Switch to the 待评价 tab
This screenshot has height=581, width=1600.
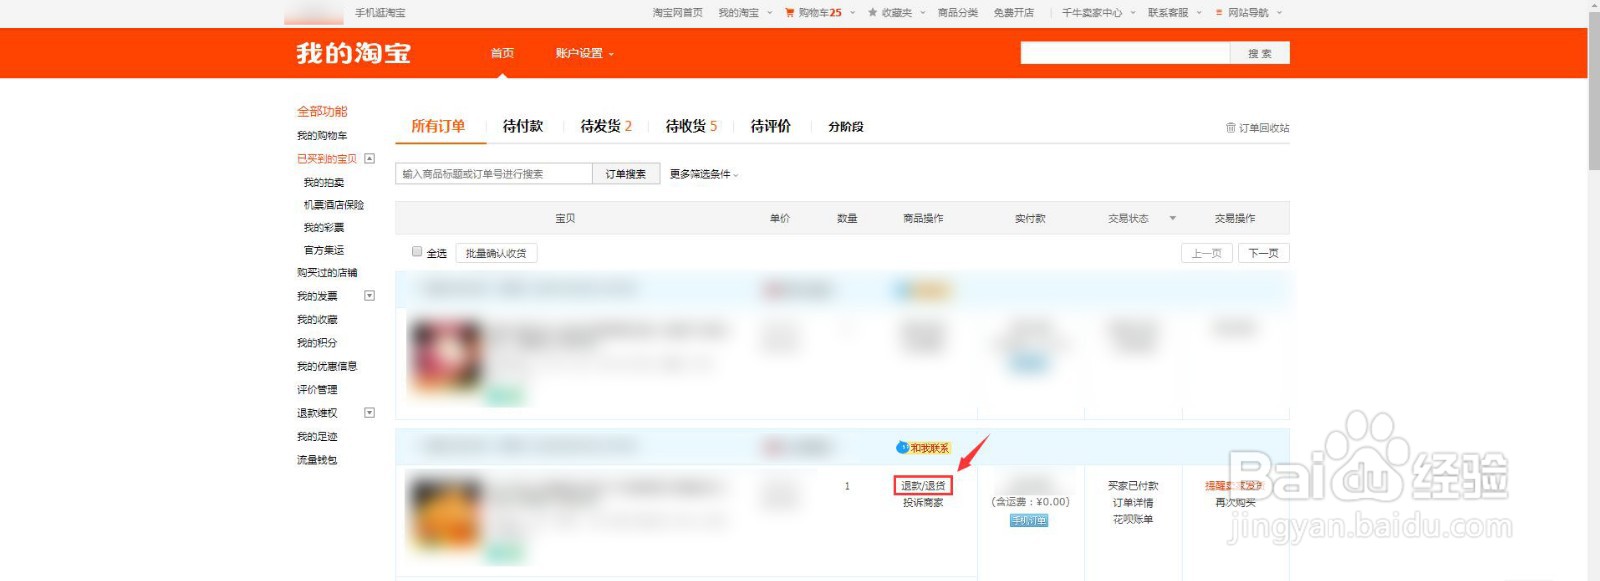coord(771,126)
